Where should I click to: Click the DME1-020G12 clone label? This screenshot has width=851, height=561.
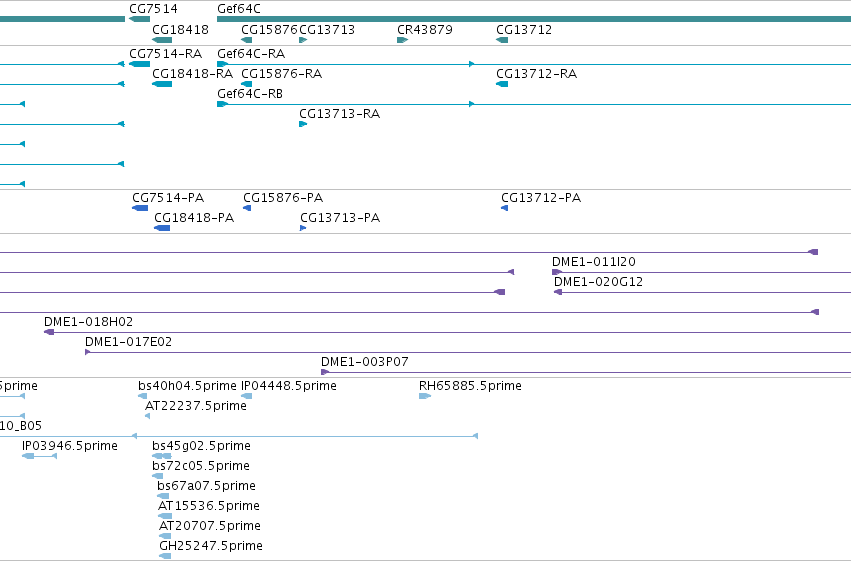598,282
